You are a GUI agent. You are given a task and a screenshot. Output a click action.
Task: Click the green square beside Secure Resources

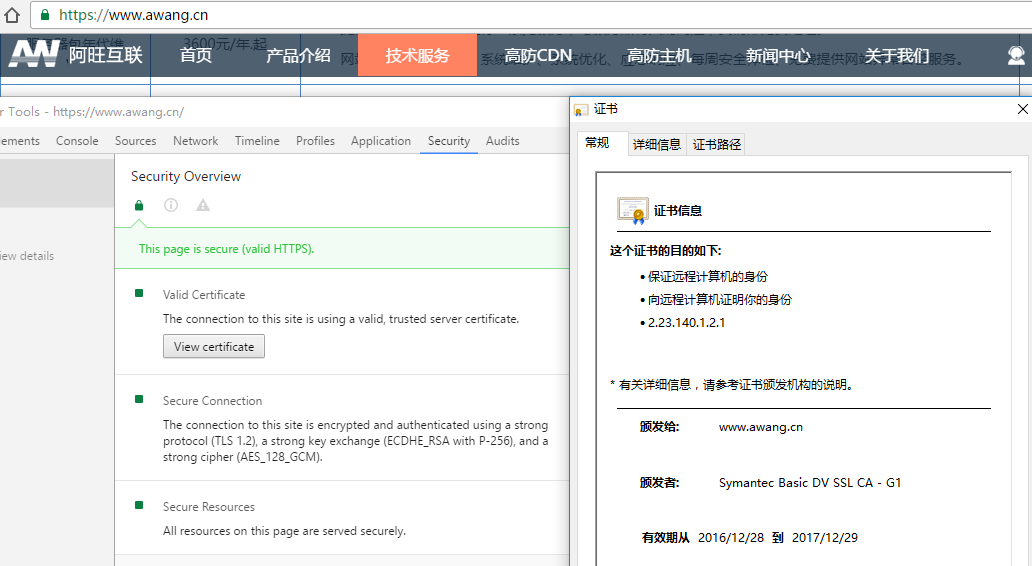[x=139, y=505]
